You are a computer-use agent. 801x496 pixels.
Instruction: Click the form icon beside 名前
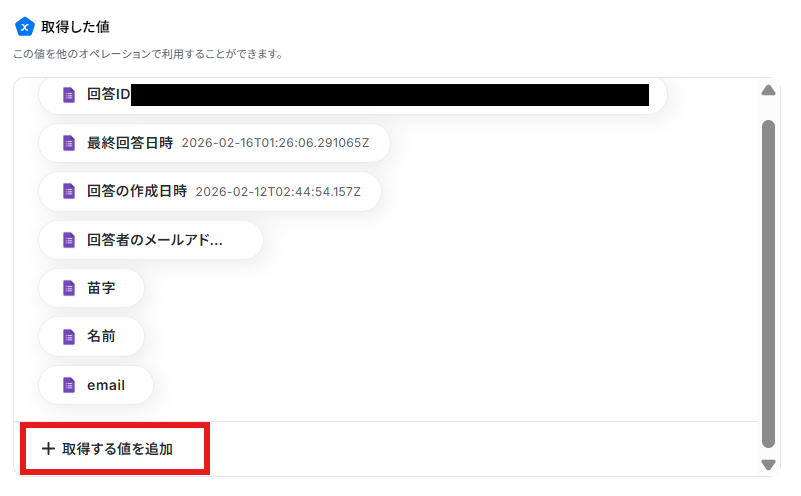pos(69,337)
